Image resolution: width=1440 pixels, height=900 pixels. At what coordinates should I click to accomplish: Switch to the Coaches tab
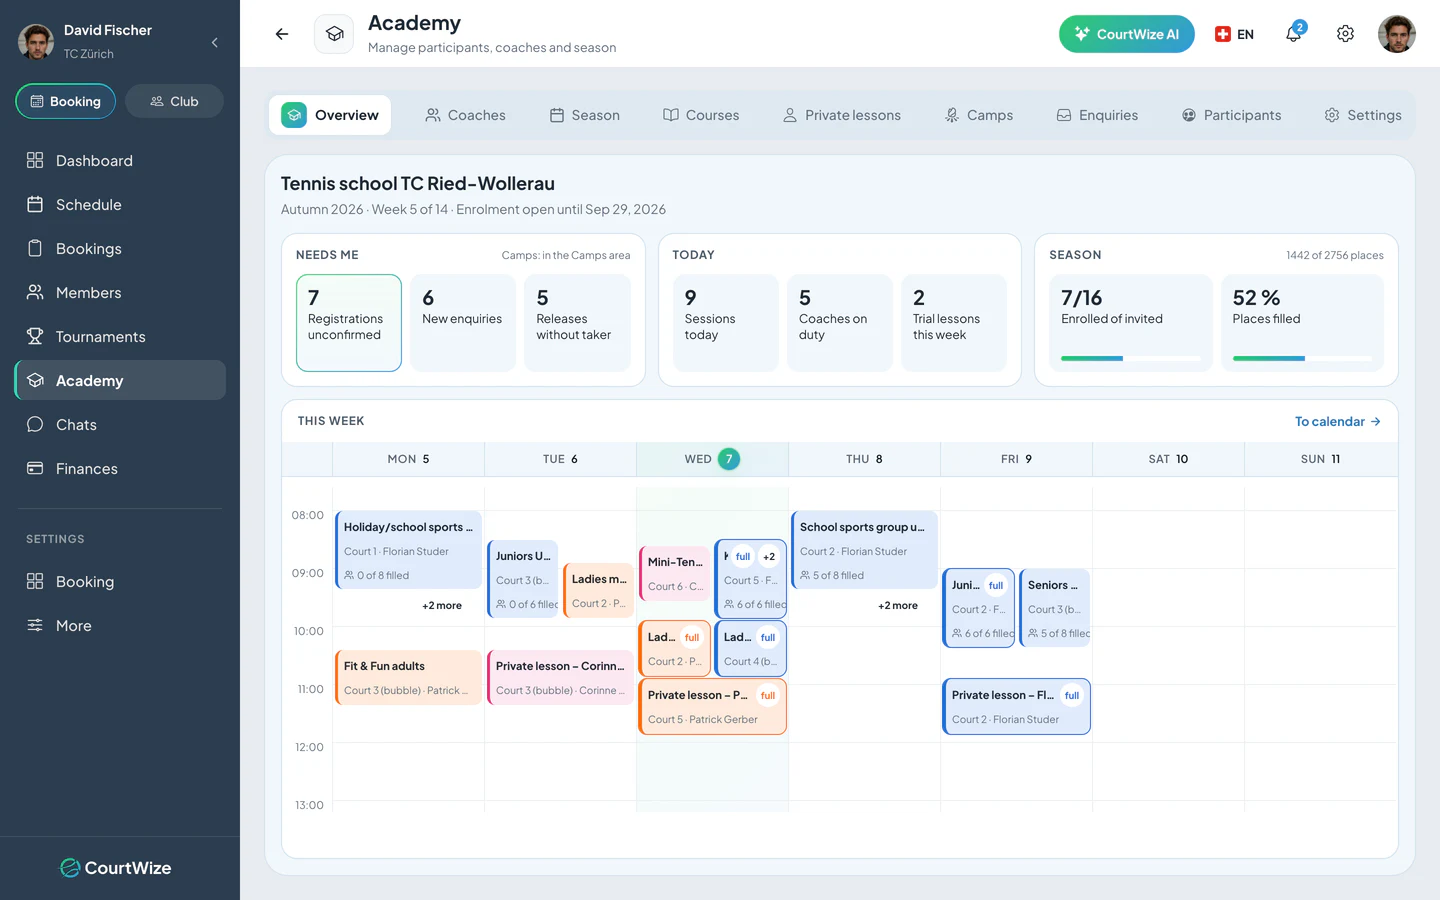[465, 115]
